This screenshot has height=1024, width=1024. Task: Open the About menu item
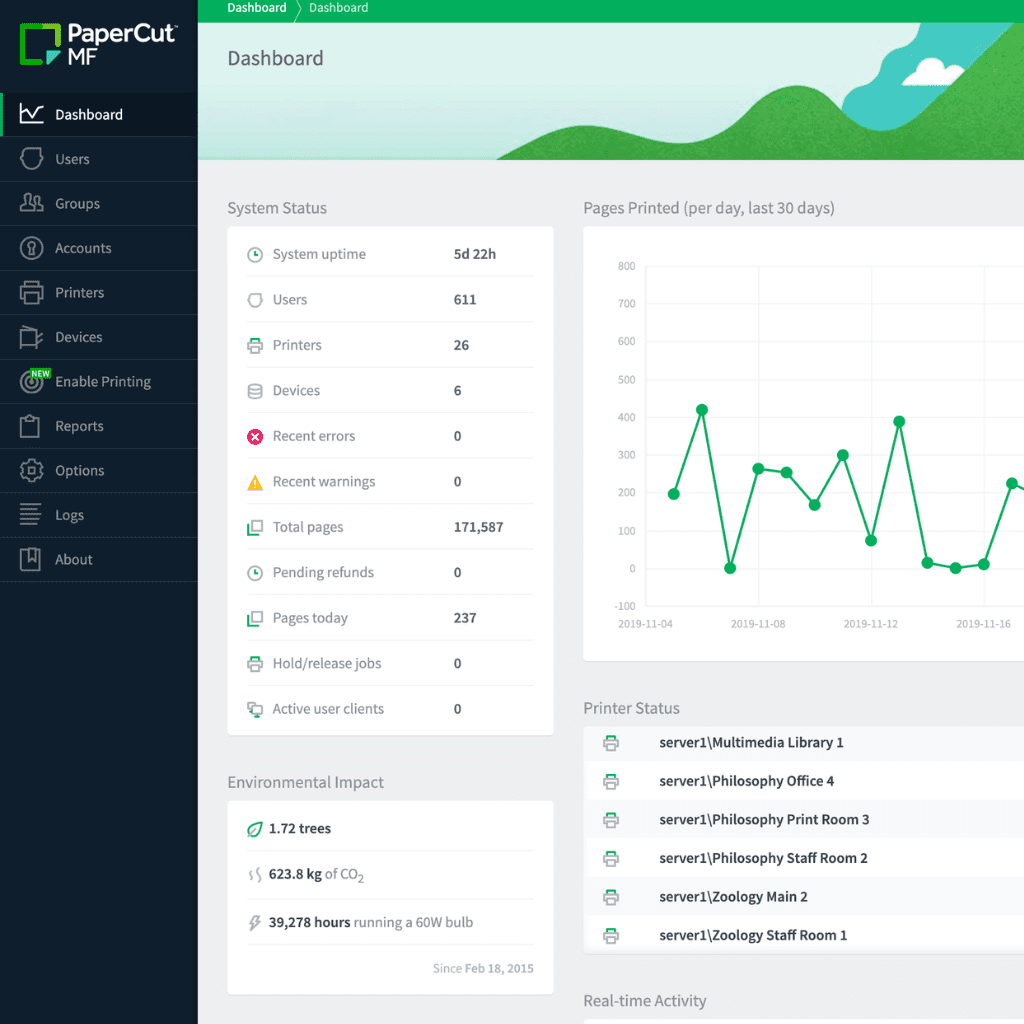pyautogui.click(x=73, y=560)
